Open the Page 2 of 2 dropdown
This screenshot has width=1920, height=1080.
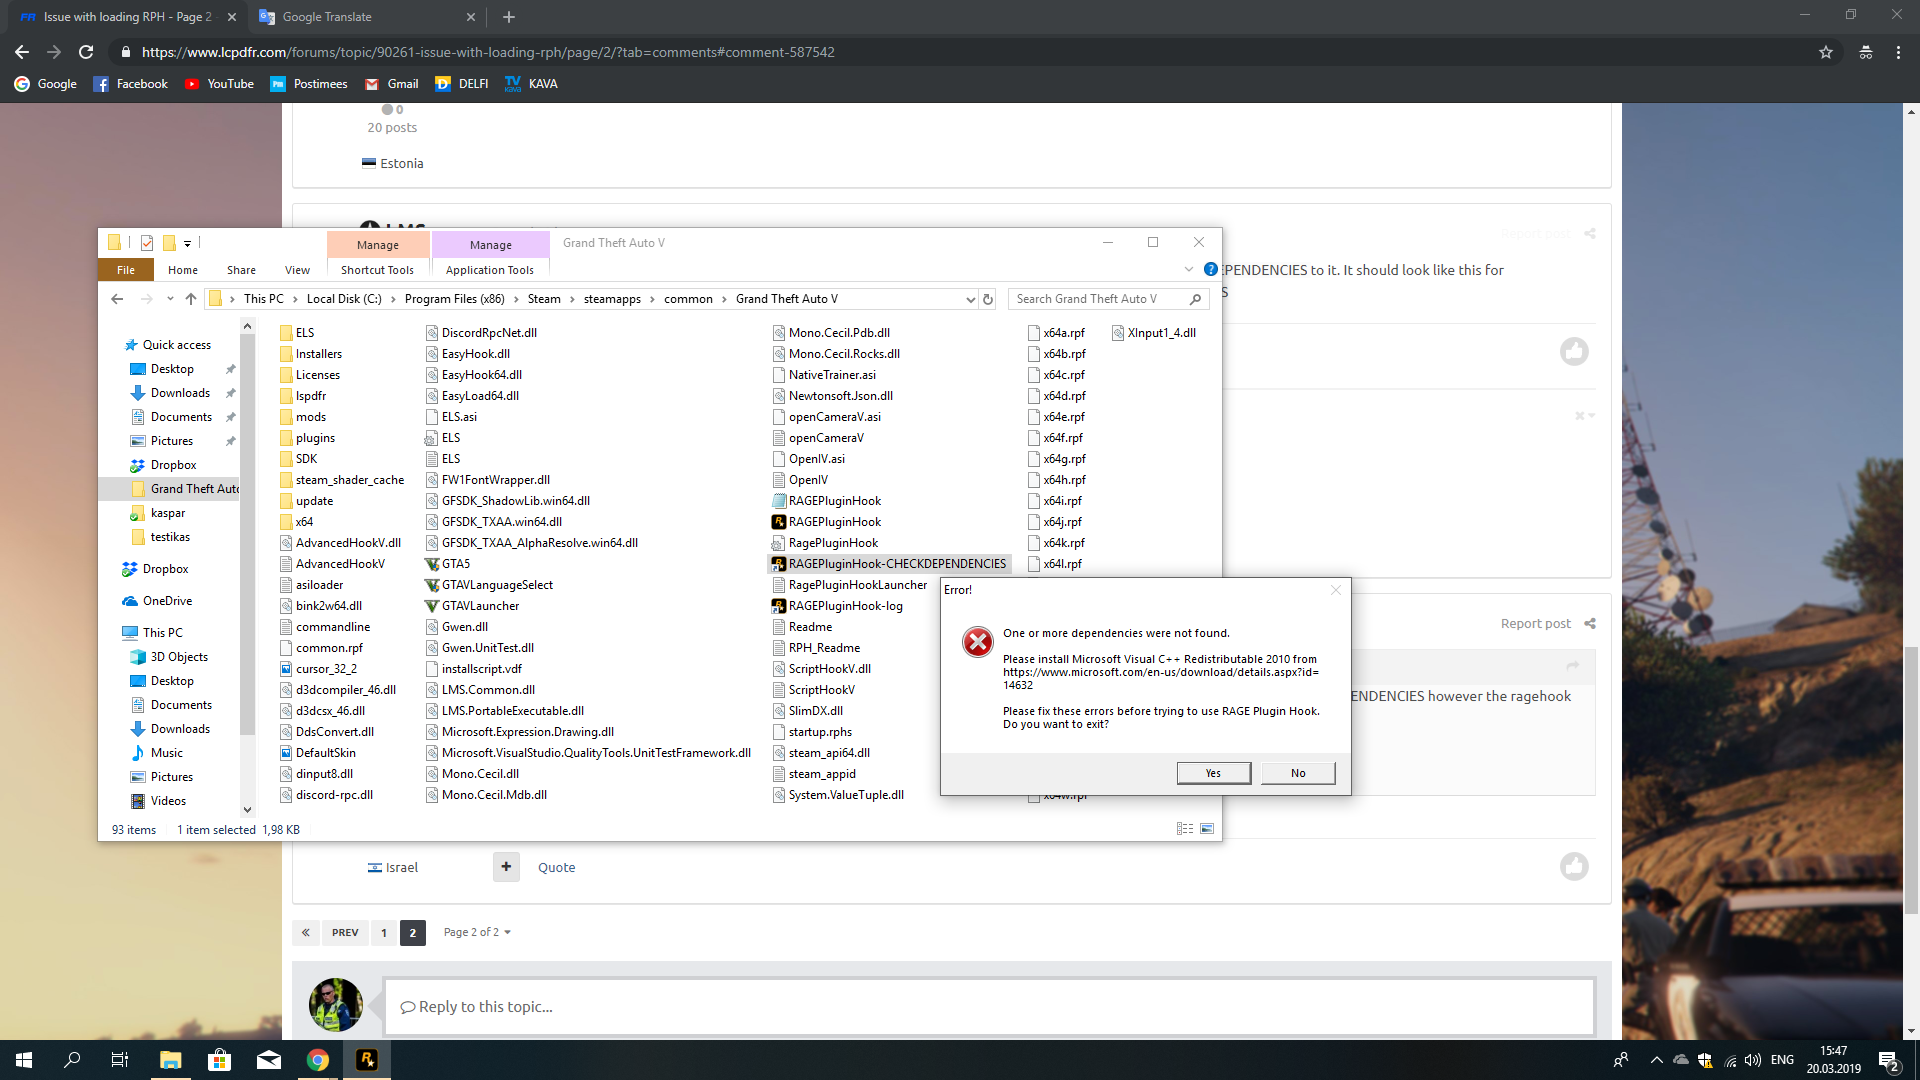pyautogui.click(x=477, y=932)
